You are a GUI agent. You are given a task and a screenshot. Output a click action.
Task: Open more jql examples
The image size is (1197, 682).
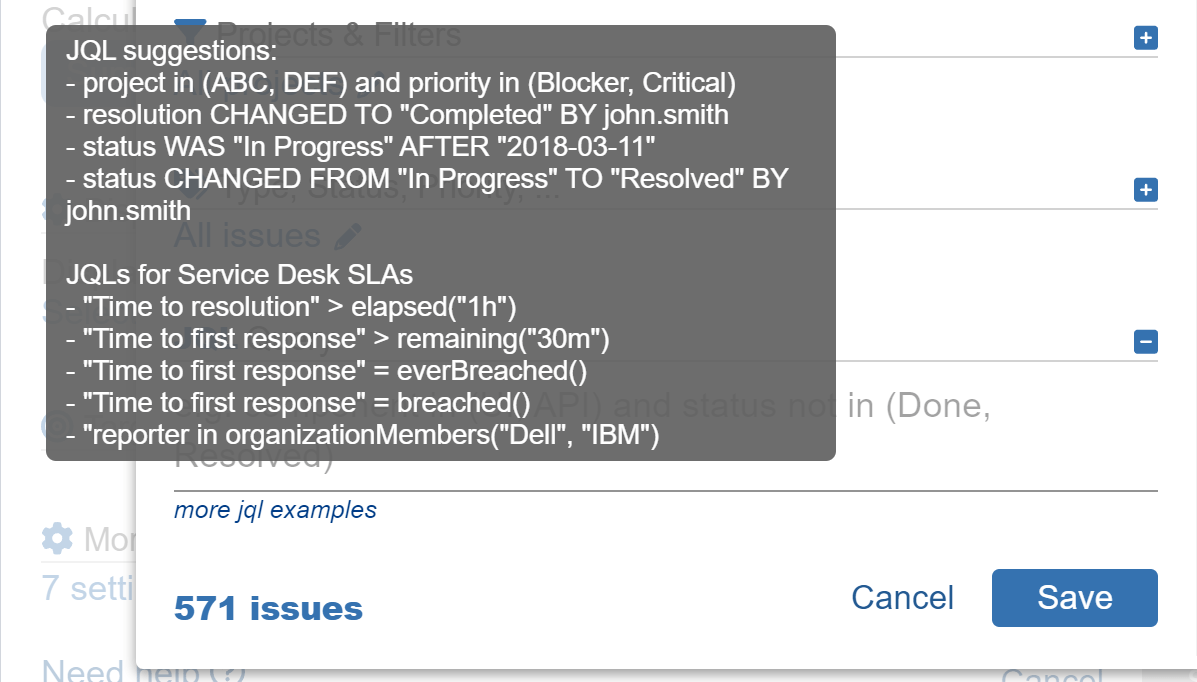275,510
